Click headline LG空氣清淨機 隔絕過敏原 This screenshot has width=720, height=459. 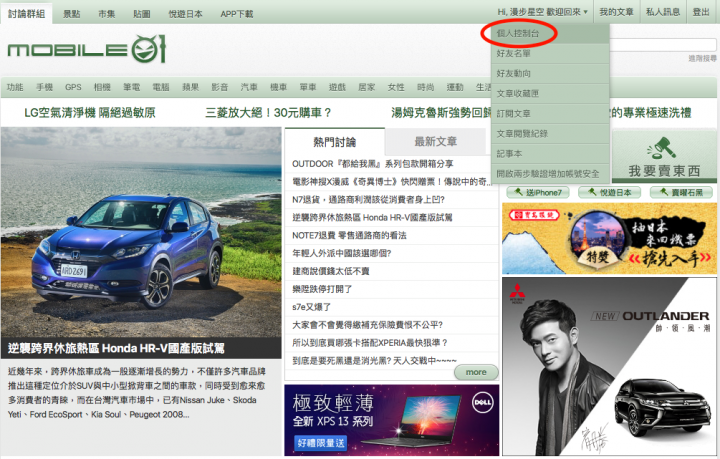pyautogui.click(x=90, y=112)
